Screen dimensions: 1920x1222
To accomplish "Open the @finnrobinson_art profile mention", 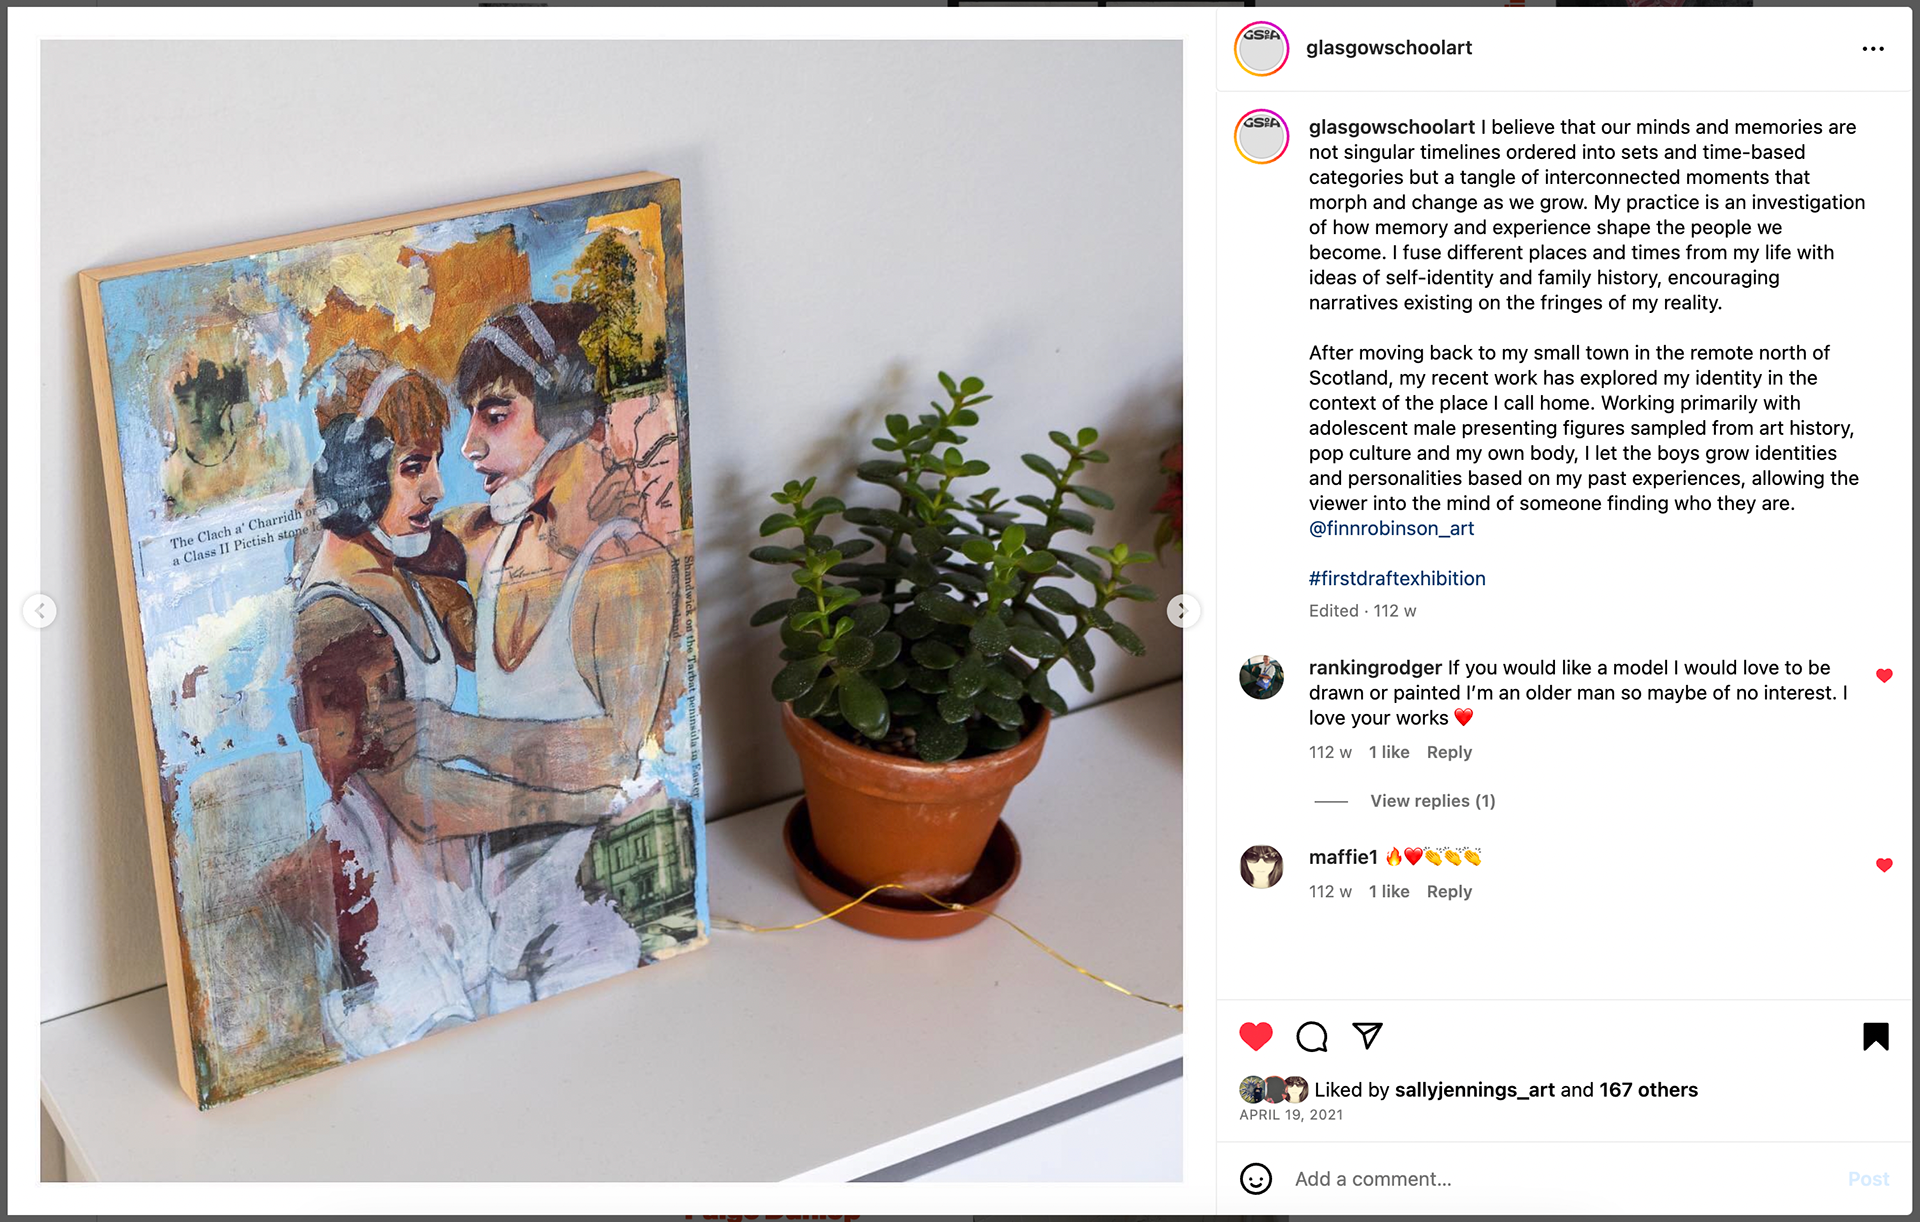I will click(x=1391, y=528).
